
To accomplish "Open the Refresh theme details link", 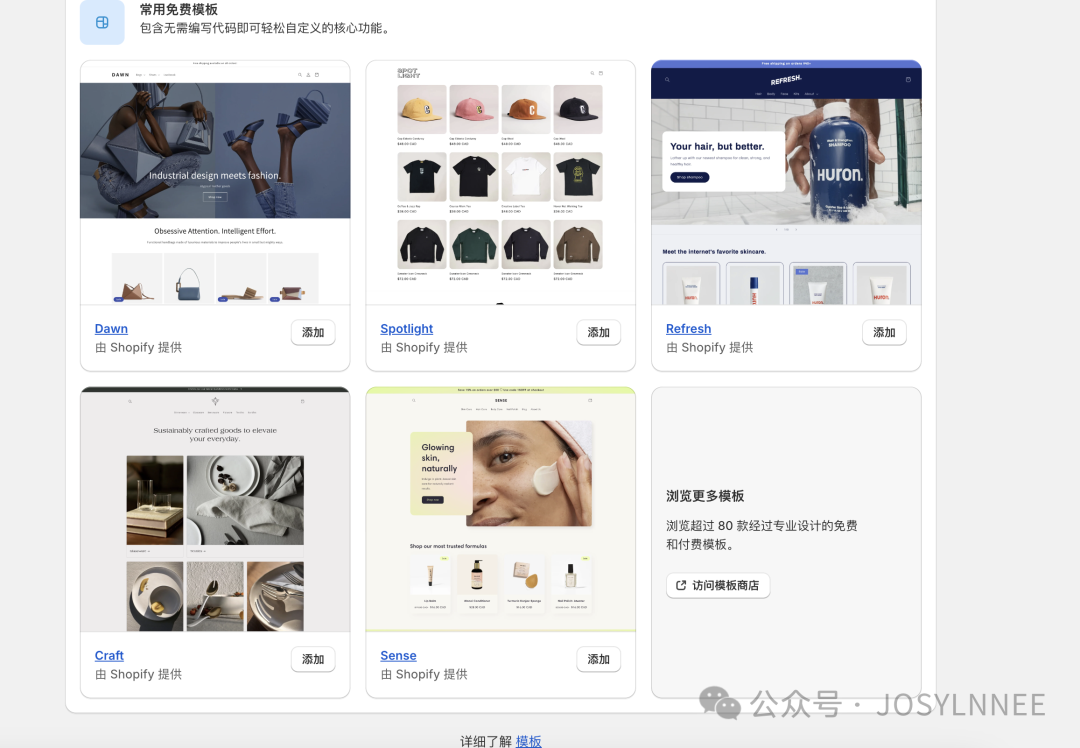I will pos(688,328).
